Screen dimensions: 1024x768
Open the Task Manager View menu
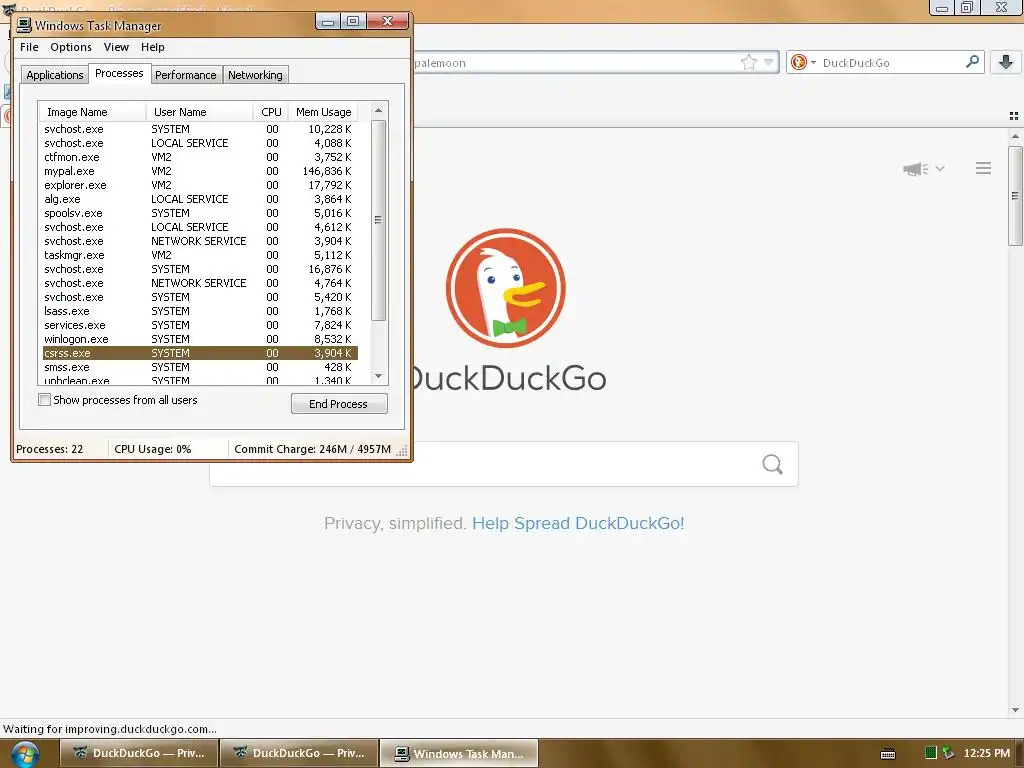pyautogui.click(x=116, y=47)
